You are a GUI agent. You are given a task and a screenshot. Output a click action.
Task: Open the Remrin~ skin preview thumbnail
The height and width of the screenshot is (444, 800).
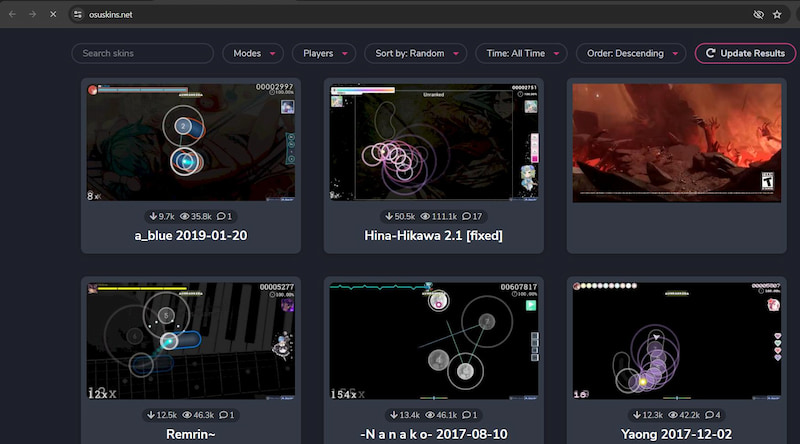click(191, 341)
